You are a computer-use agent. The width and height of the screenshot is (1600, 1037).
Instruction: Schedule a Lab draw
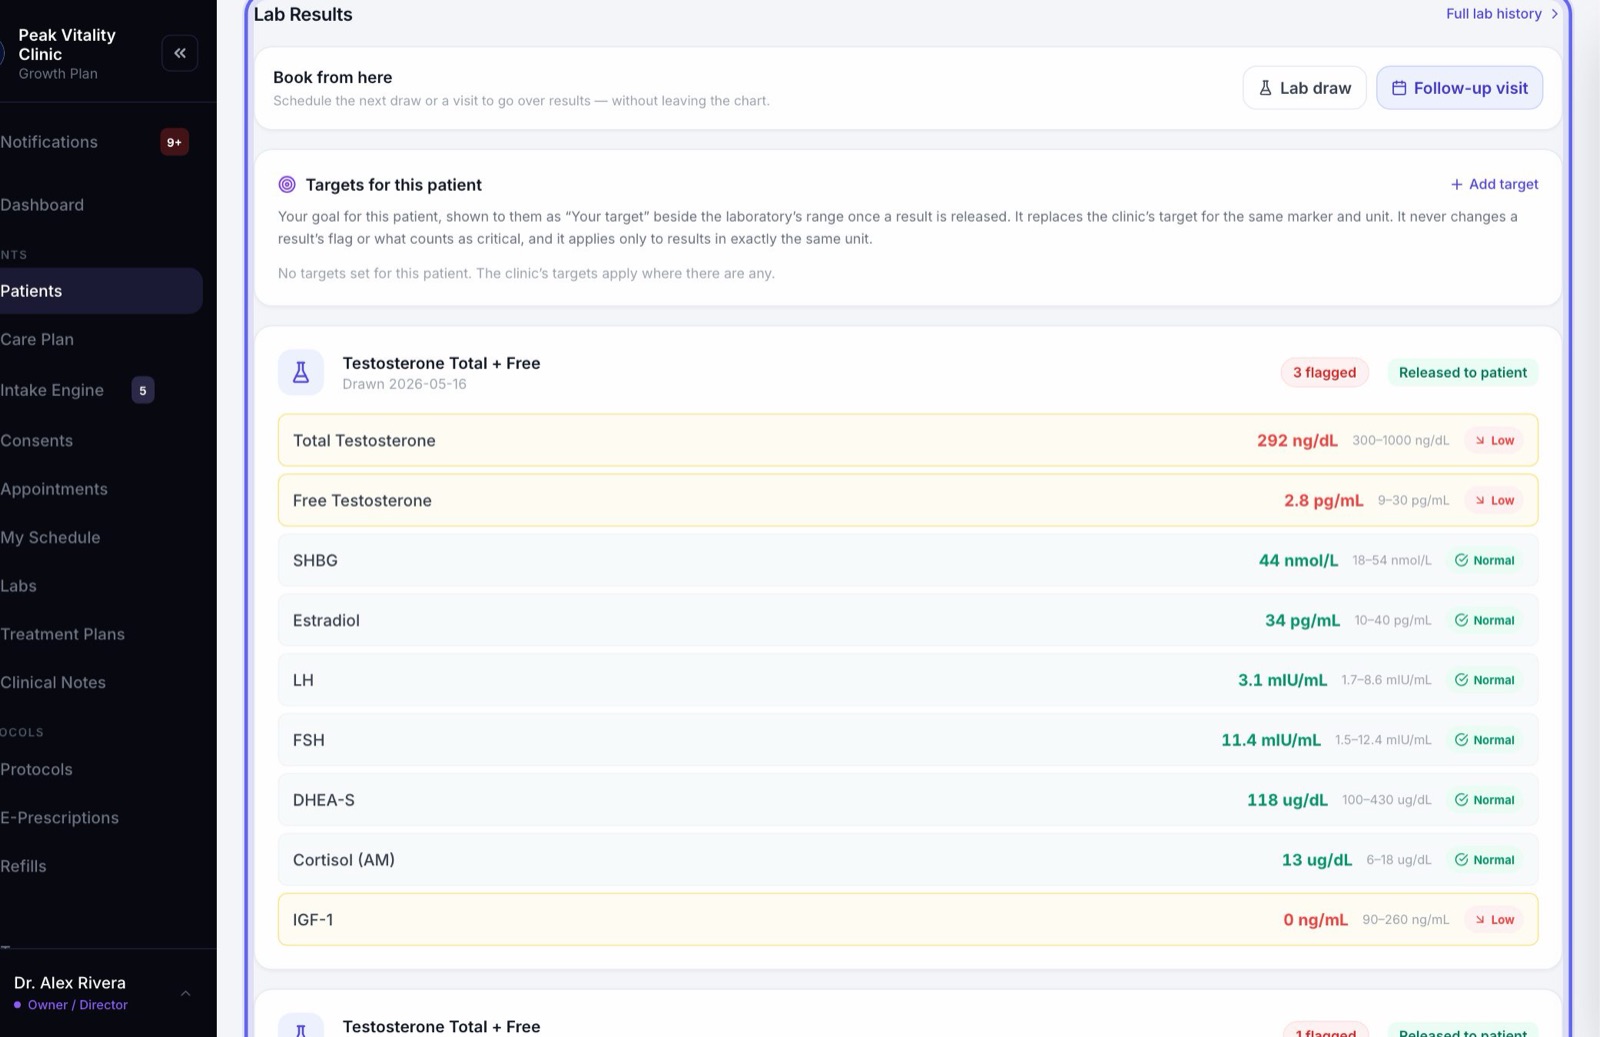(x=1304, y=88)
